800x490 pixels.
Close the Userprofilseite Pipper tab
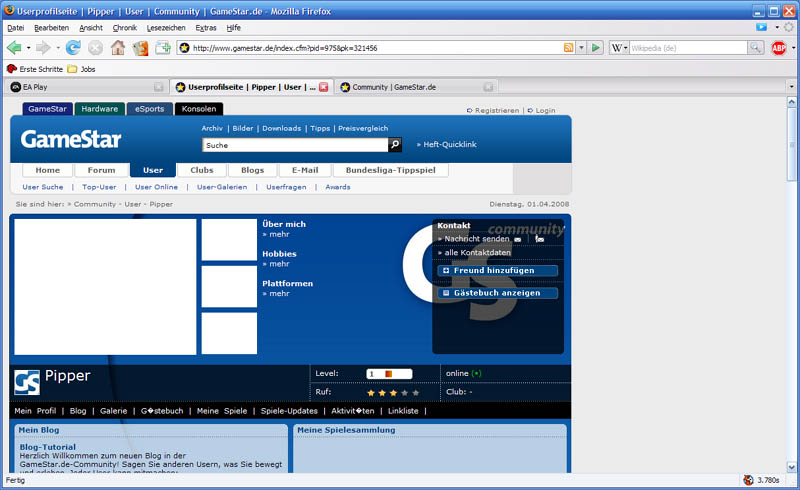pyautogui.click(x=323, y=87)
